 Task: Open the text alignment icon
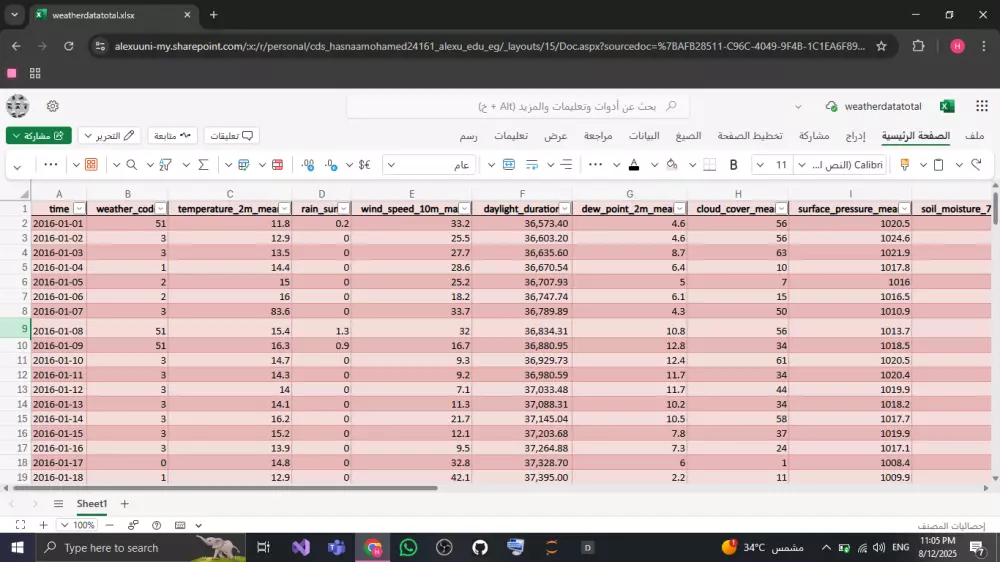(x=566, y=165)
